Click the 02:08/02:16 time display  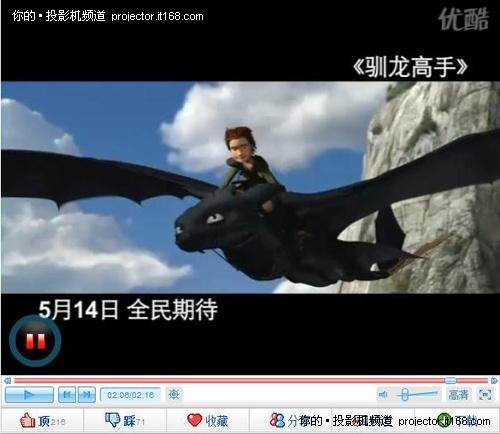pyautogui.click(x=130, y=395)
